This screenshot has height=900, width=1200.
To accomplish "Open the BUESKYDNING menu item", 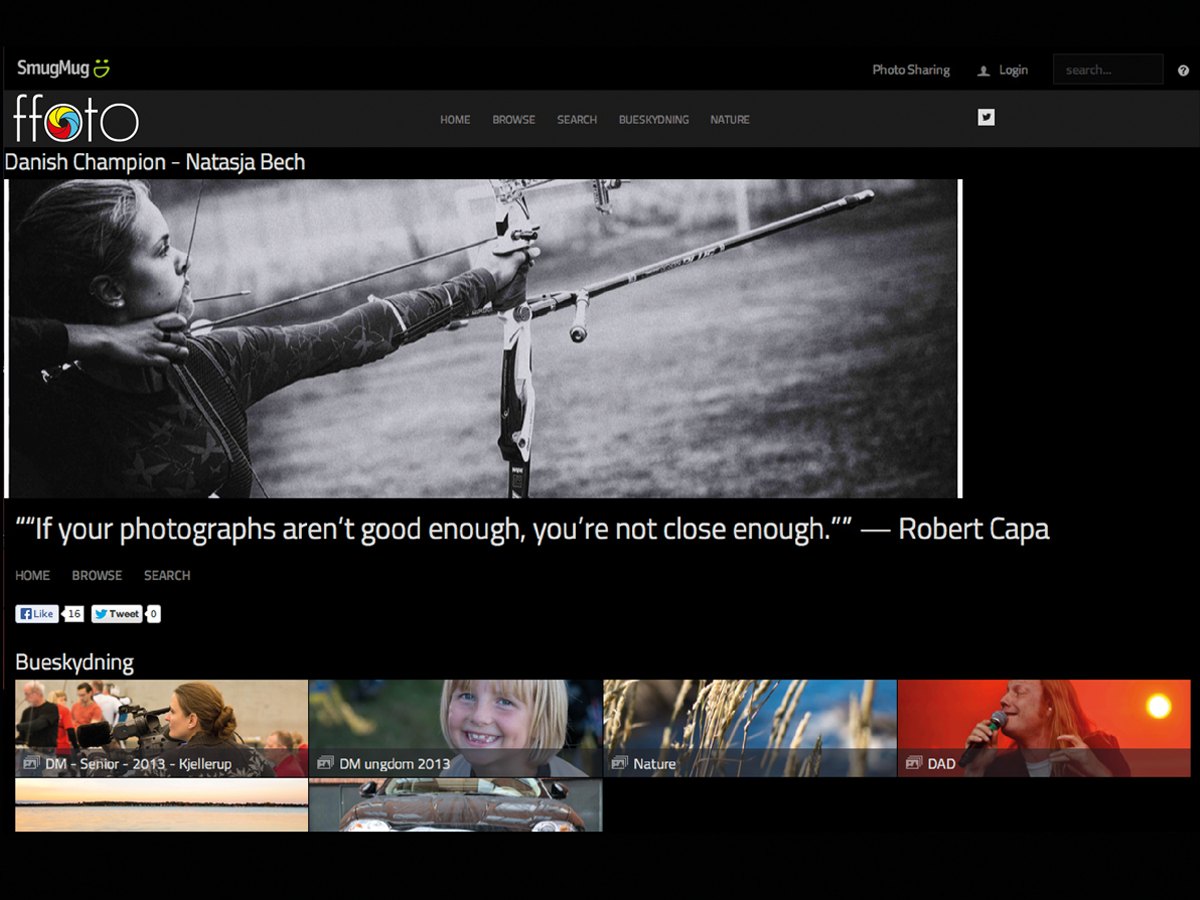I will click(654, 120).
